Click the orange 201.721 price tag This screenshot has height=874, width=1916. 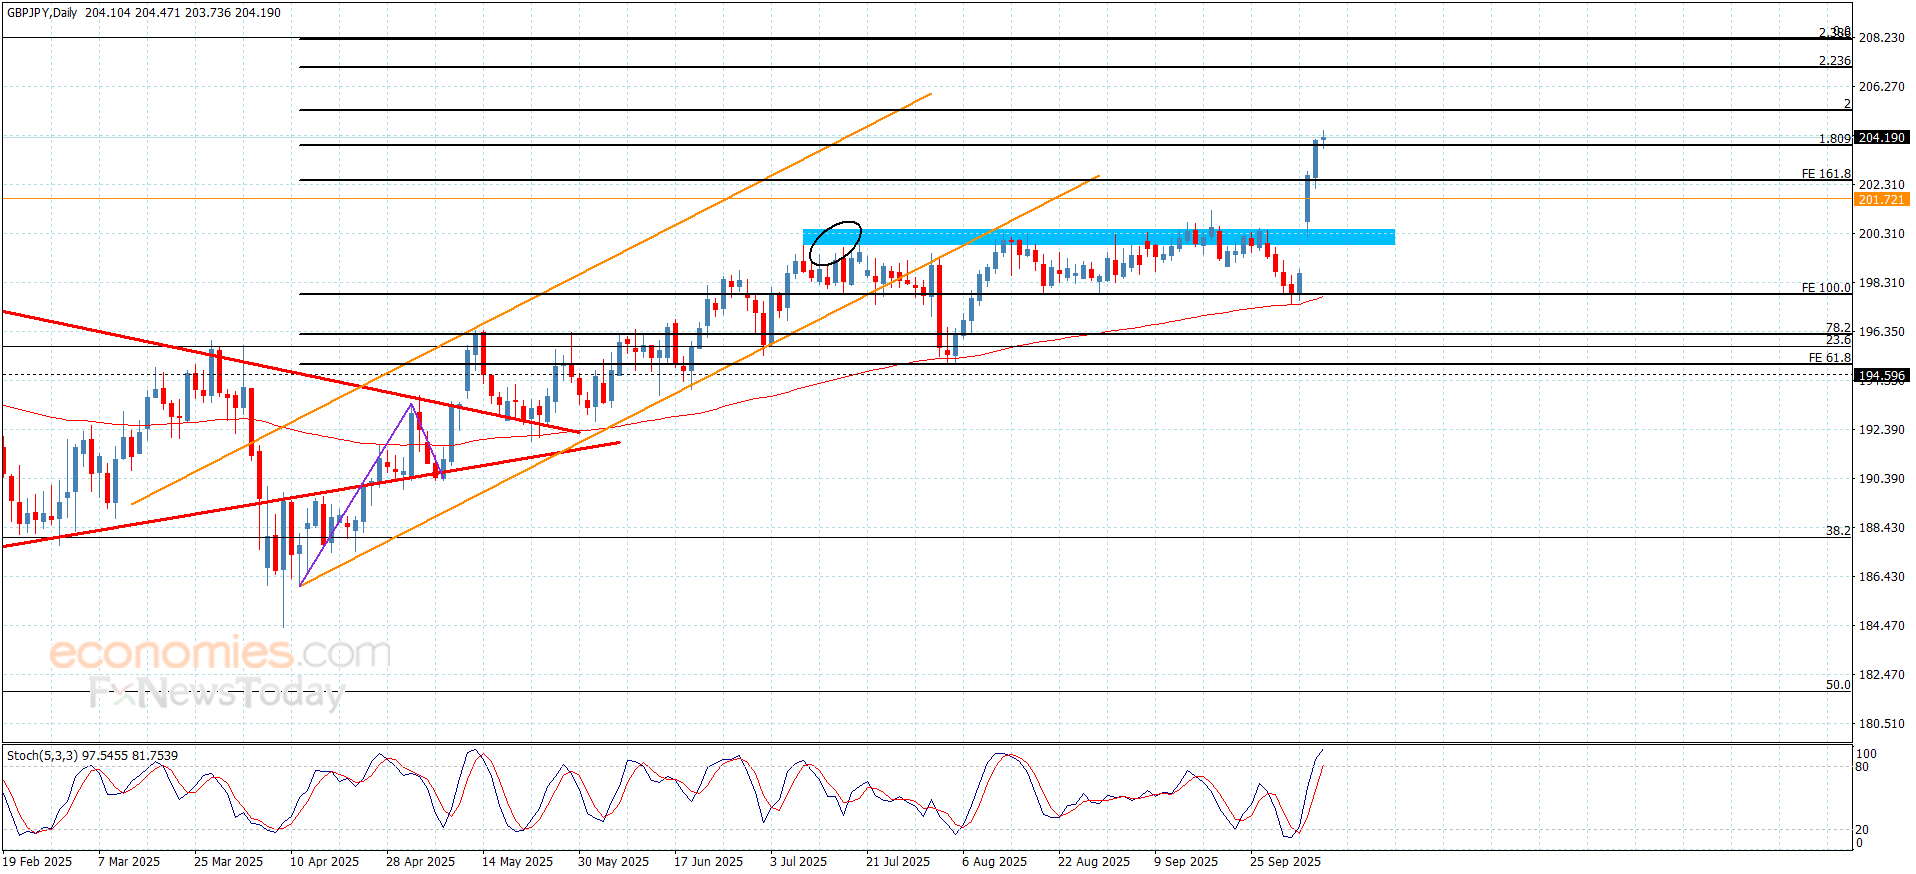pos(1882,200)
